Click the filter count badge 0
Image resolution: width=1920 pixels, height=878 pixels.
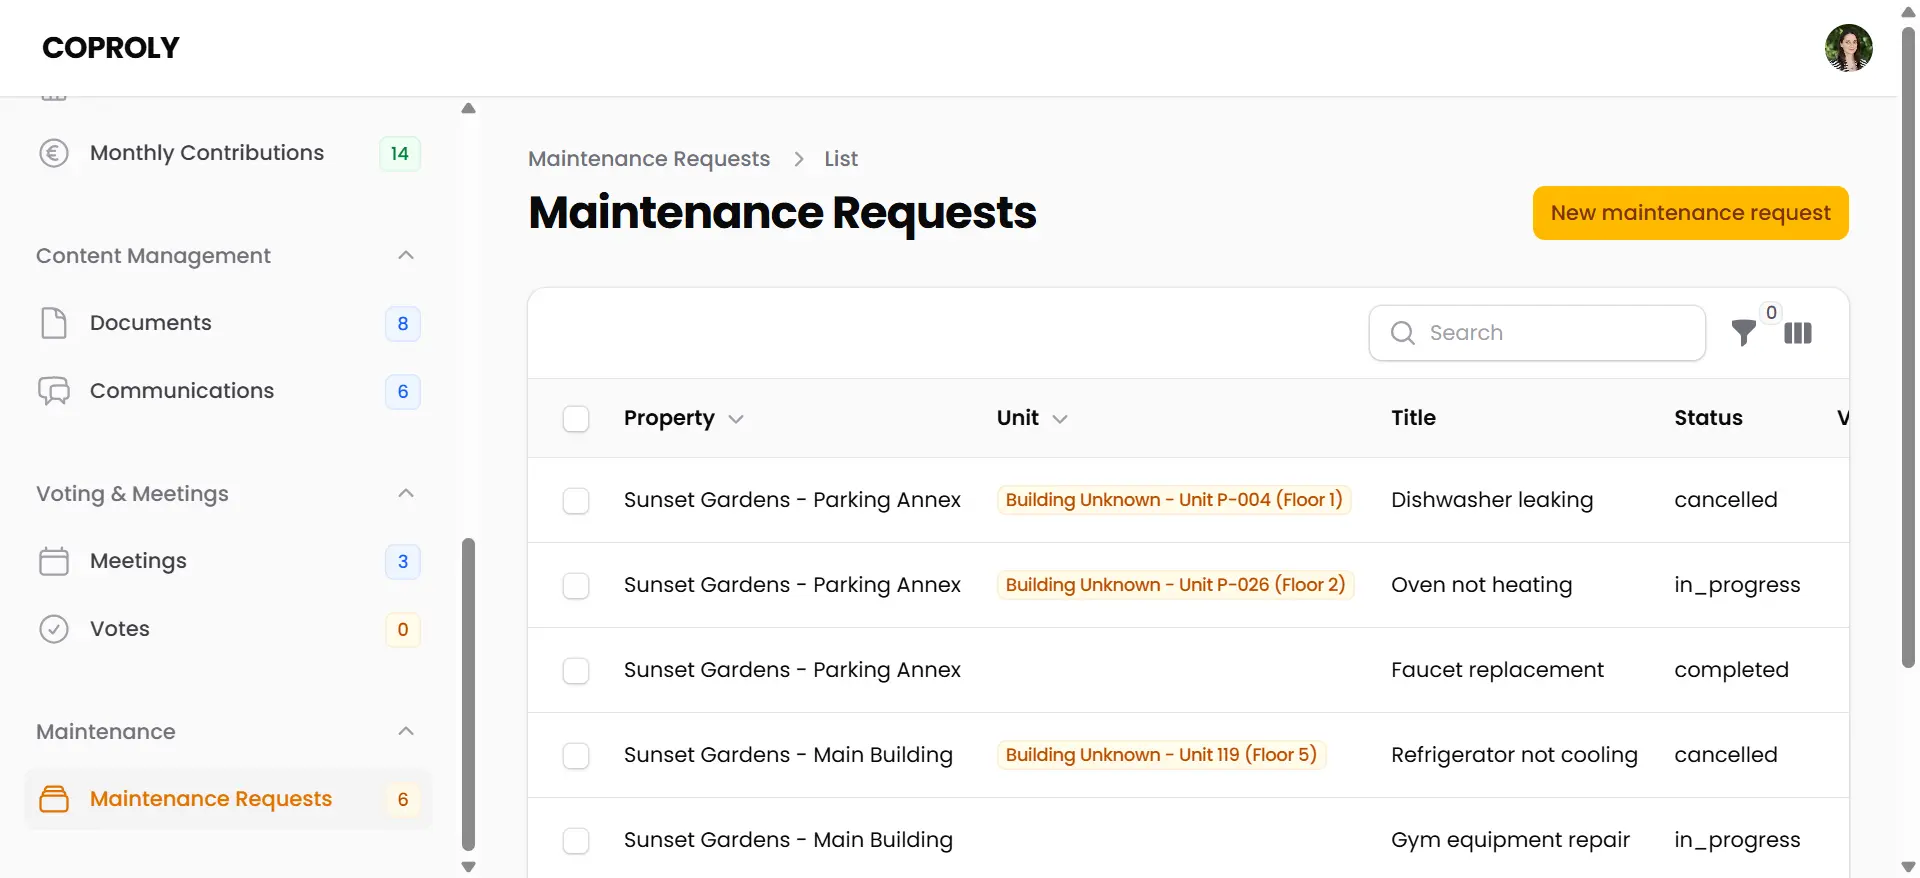[1771, 313]
